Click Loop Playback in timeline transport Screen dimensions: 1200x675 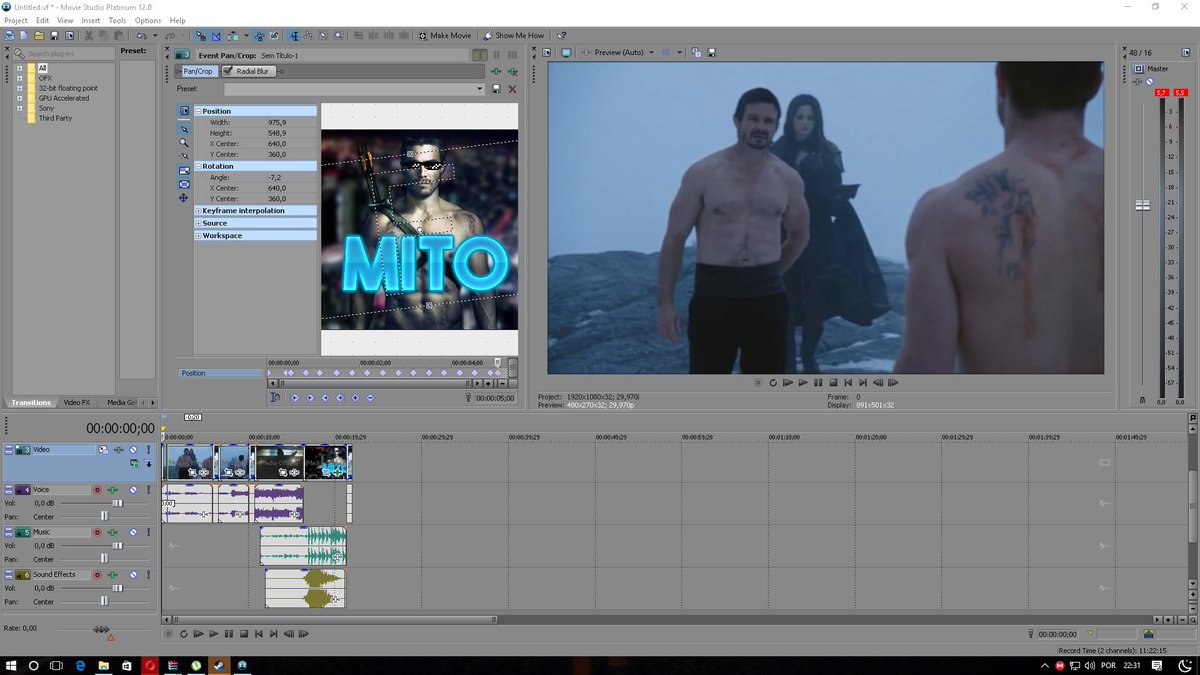(x=183, y=634)
